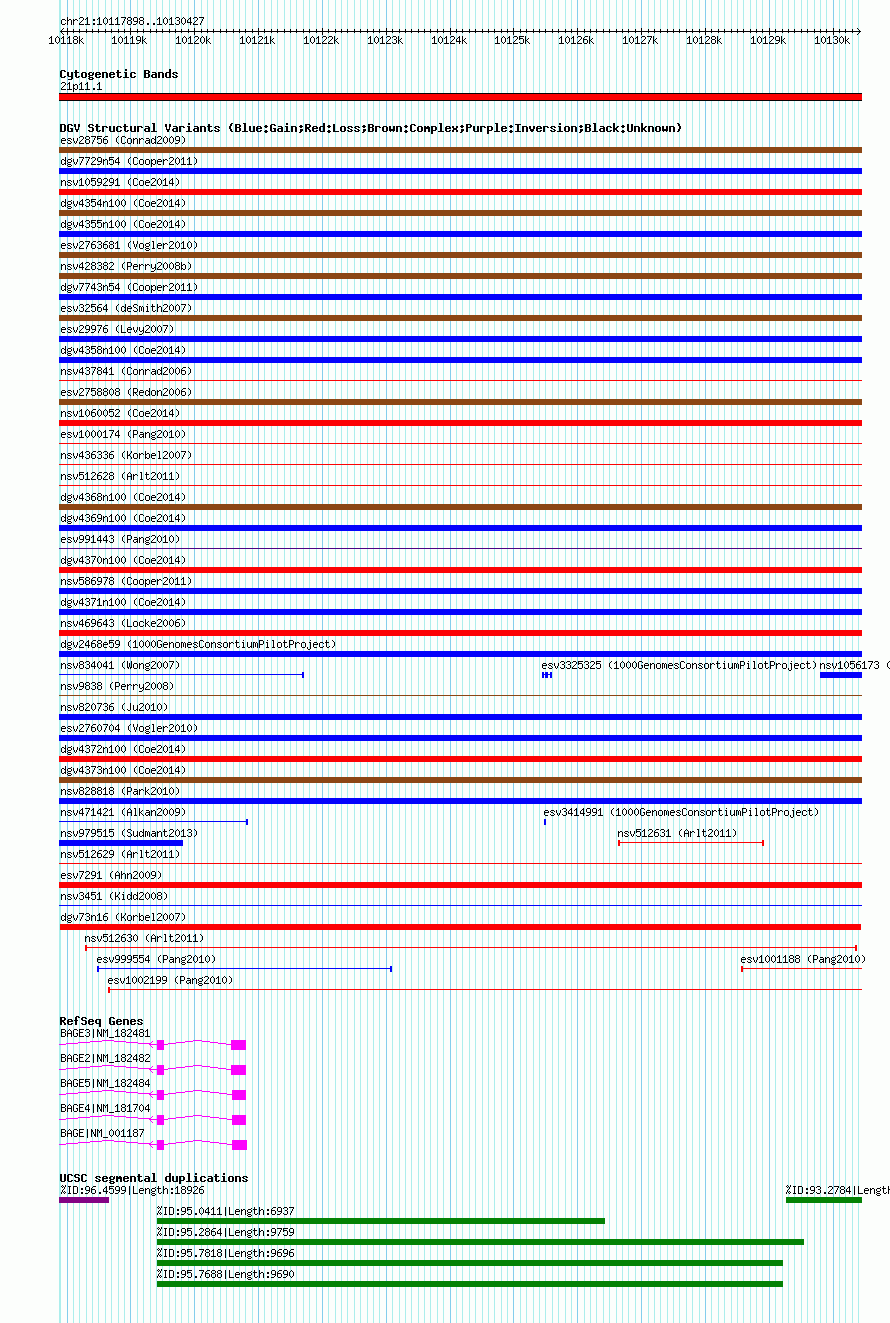
Task: Open dgv4373n100 (Coe2014) variant
Action: [x=123, y=770]
